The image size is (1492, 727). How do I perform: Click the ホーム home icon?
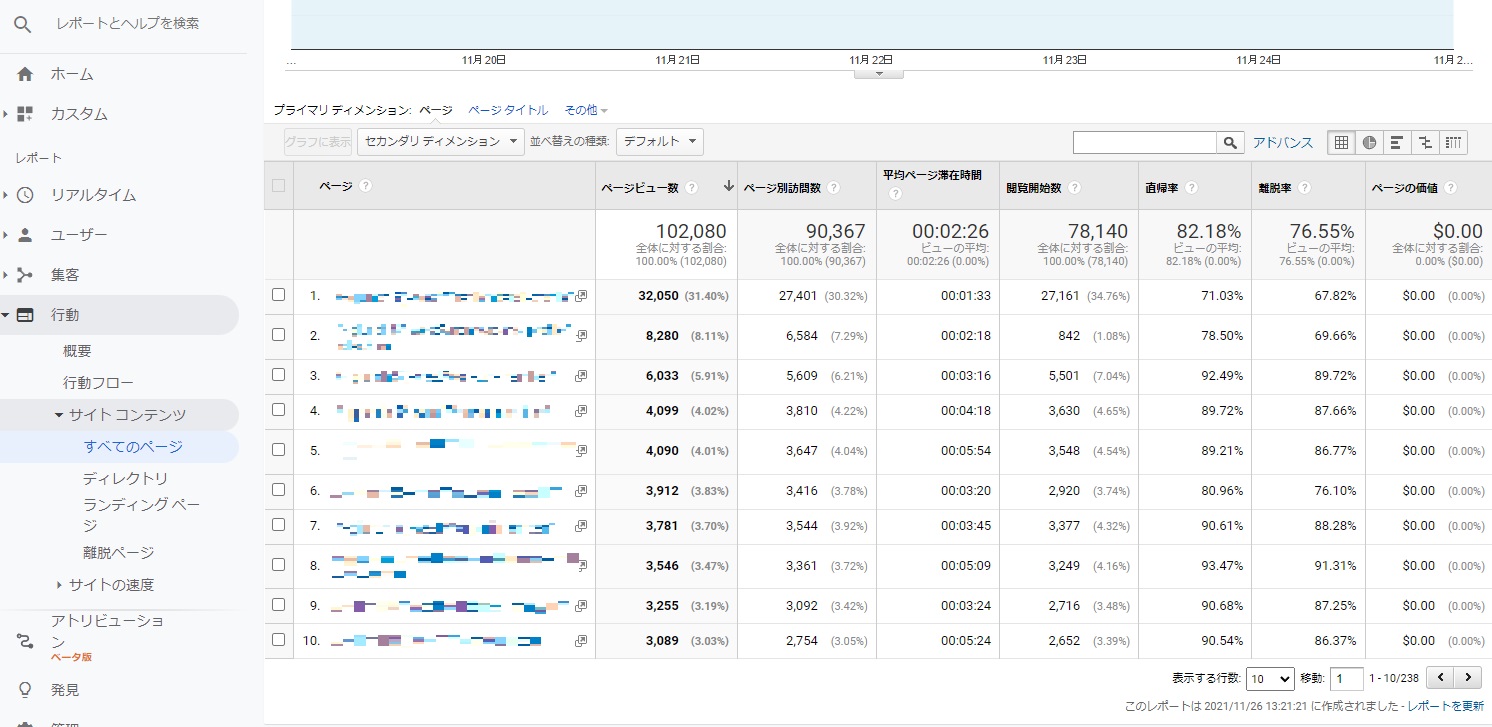[x=25, y=74]
